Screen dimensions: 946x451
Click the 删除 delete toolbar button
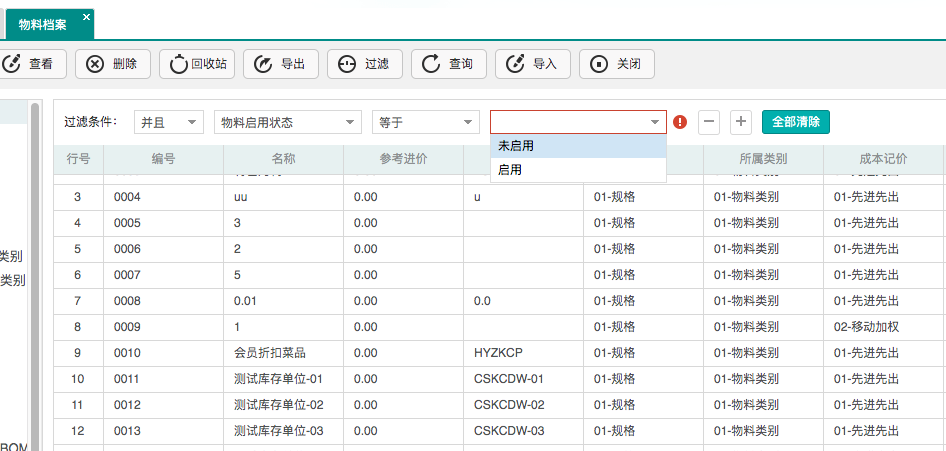click(x=112, y=64)
